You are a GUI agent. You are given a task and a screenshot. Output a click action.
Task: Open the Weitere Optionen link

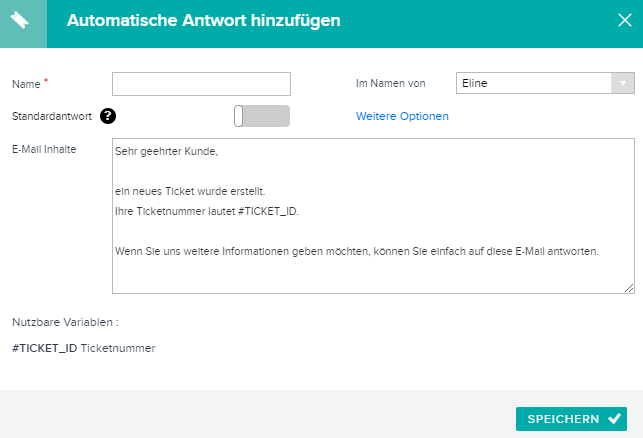402,116
